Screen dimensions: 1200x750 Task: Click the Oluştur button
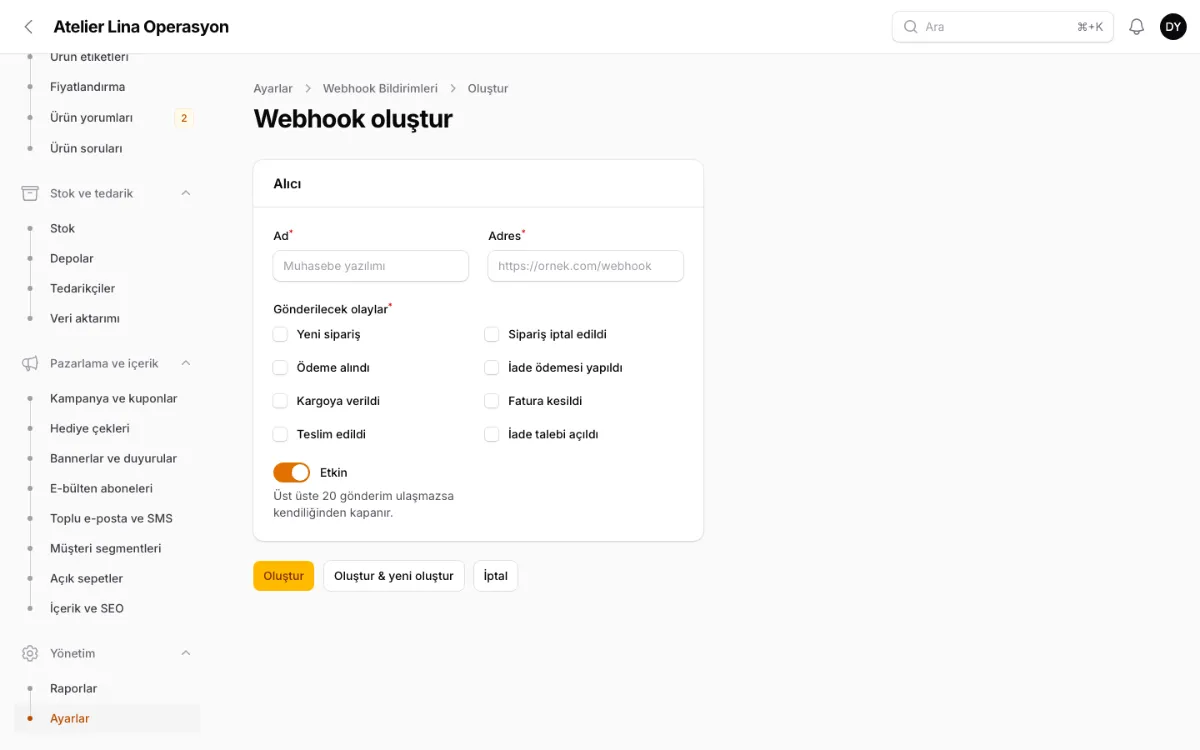(283, 576)
